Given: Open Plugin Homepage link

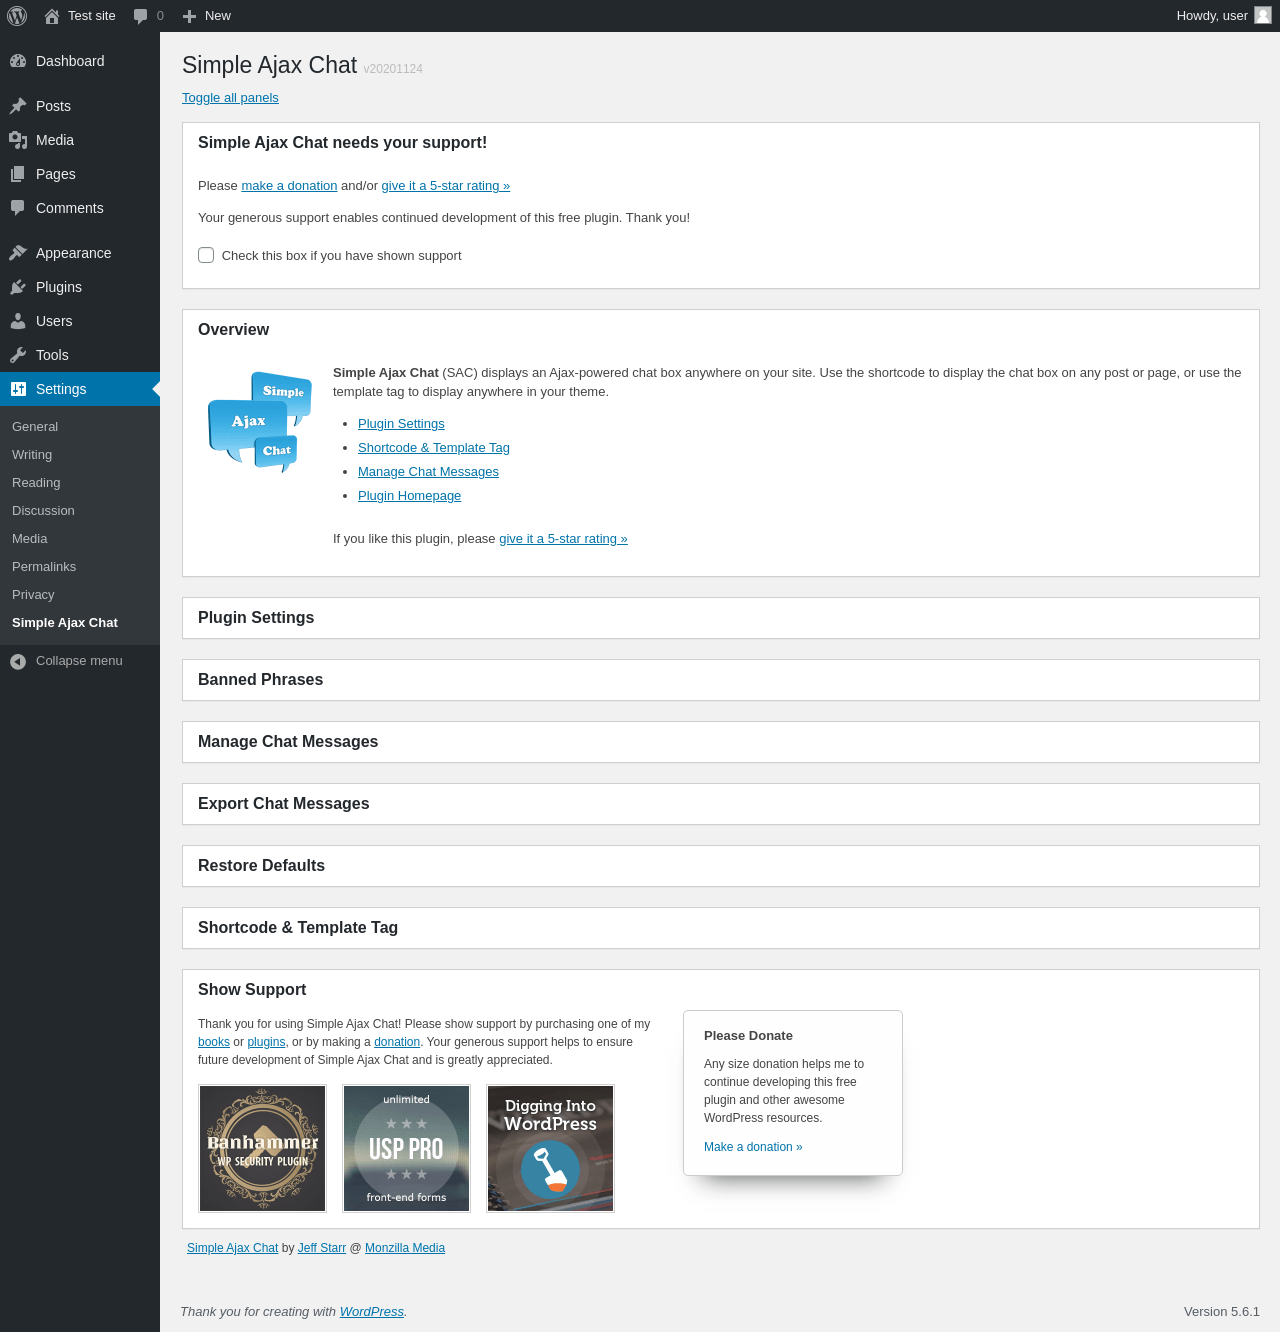Looking at the screenshot, I should [x=409, y=495].
